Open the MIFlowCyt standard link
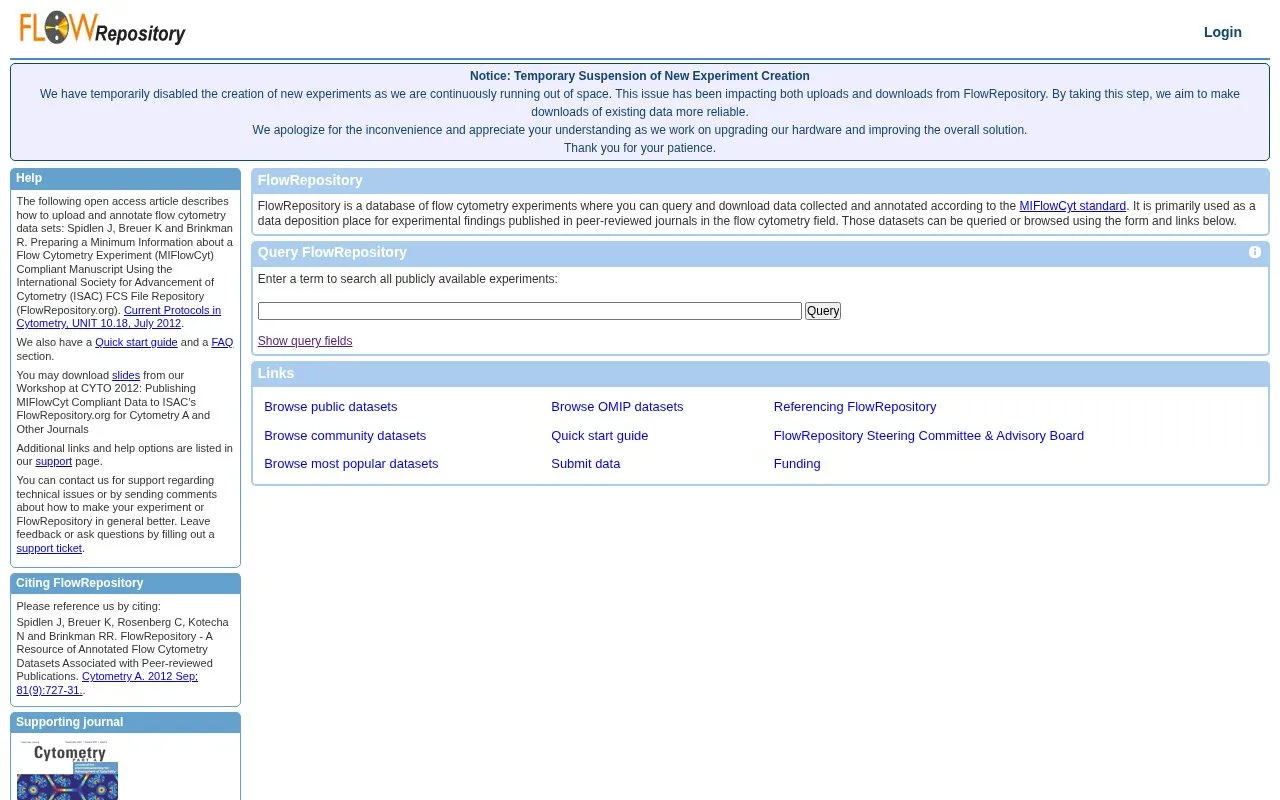Image resolution: width=1280 pixels, height=800 pixels. 1072,206
